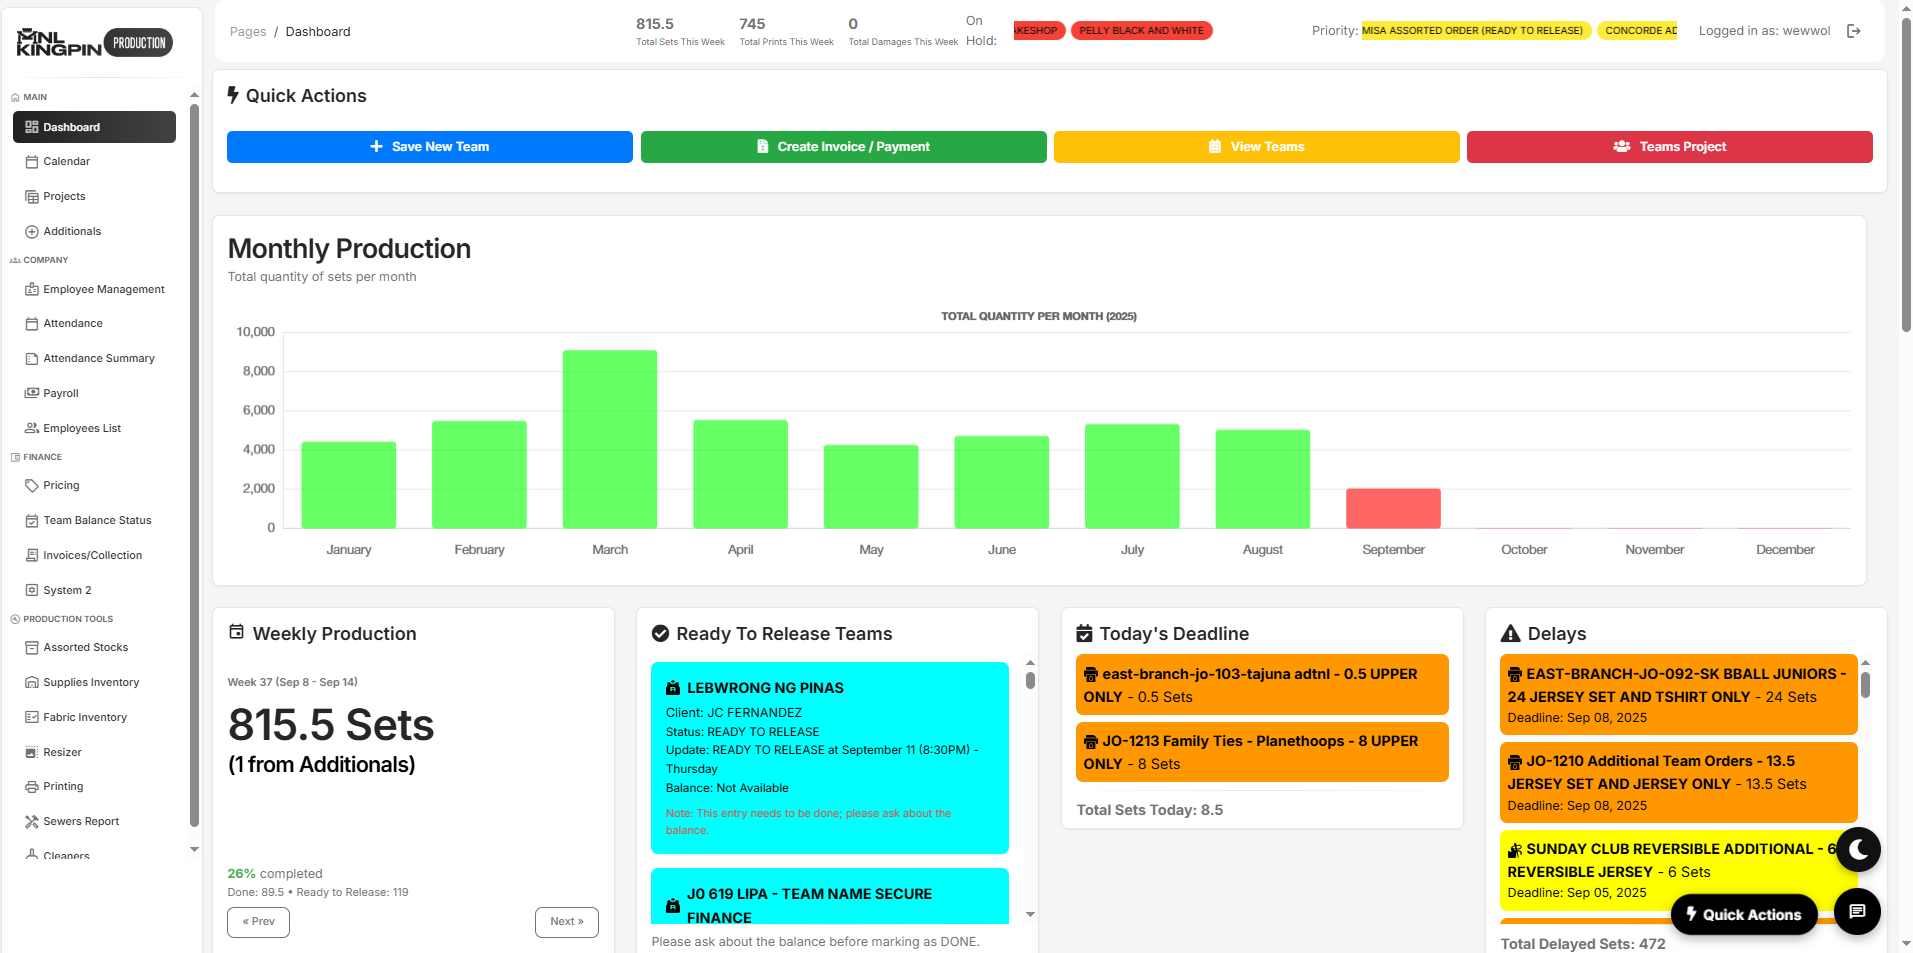The height and width of the screenshot is (953, 1913).
Task: Click the logout icon beside username
Action: point(1853,31)
